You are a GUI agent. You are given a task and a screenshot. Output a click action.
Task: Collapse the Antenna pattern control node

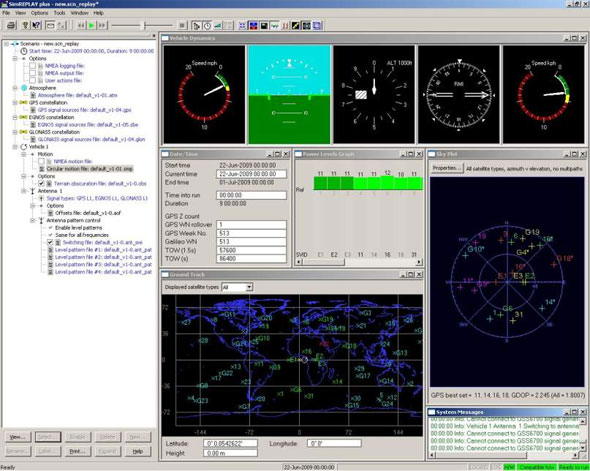coord(32,220)
